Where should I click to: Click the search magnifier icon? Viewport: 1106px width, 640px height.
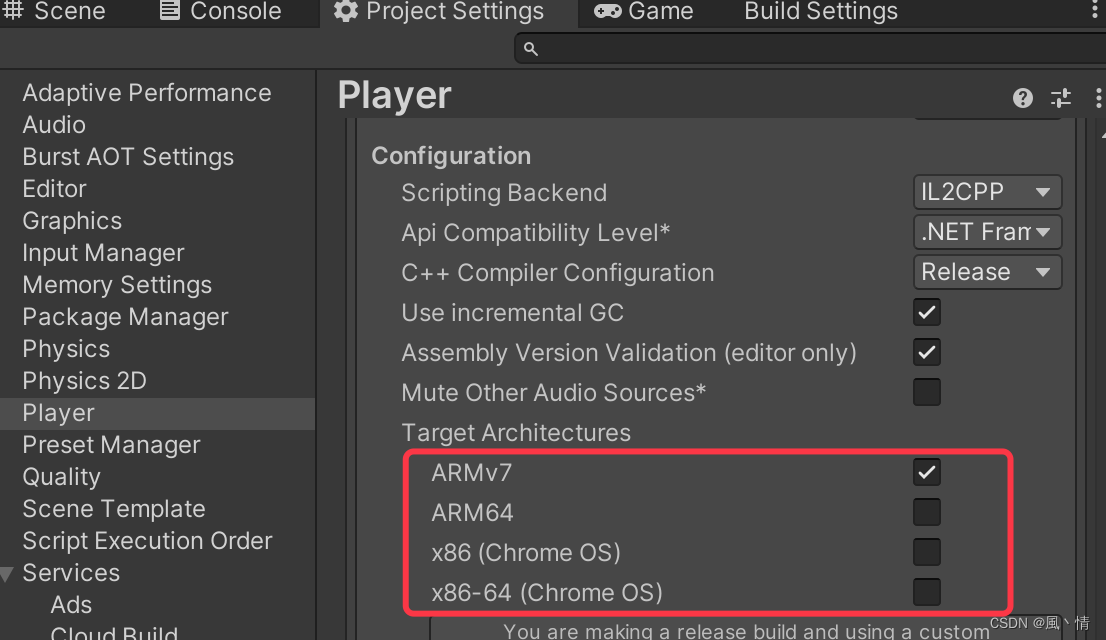click(x=531, y=49)
